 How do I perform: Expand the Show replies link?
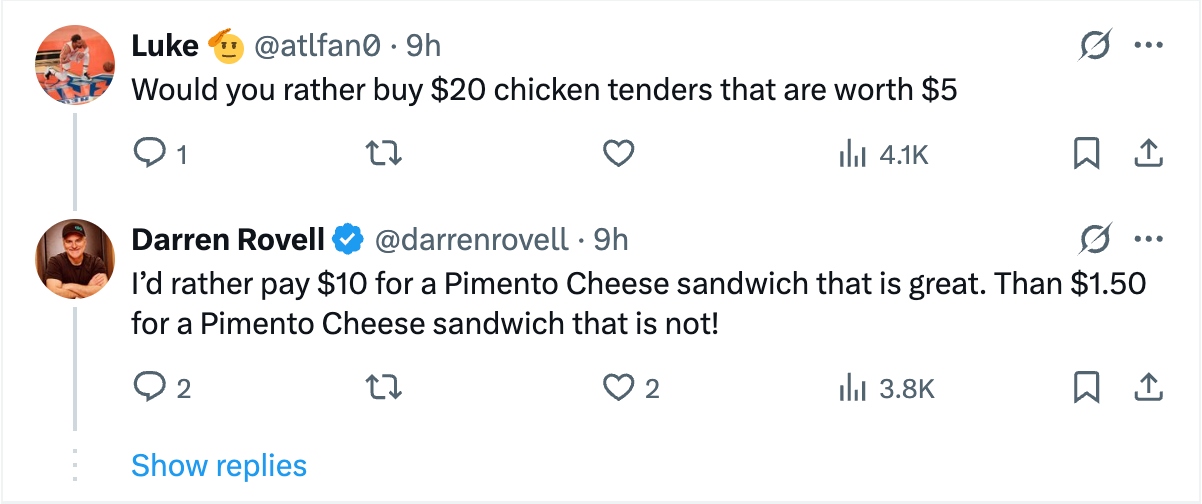[218, 465]
